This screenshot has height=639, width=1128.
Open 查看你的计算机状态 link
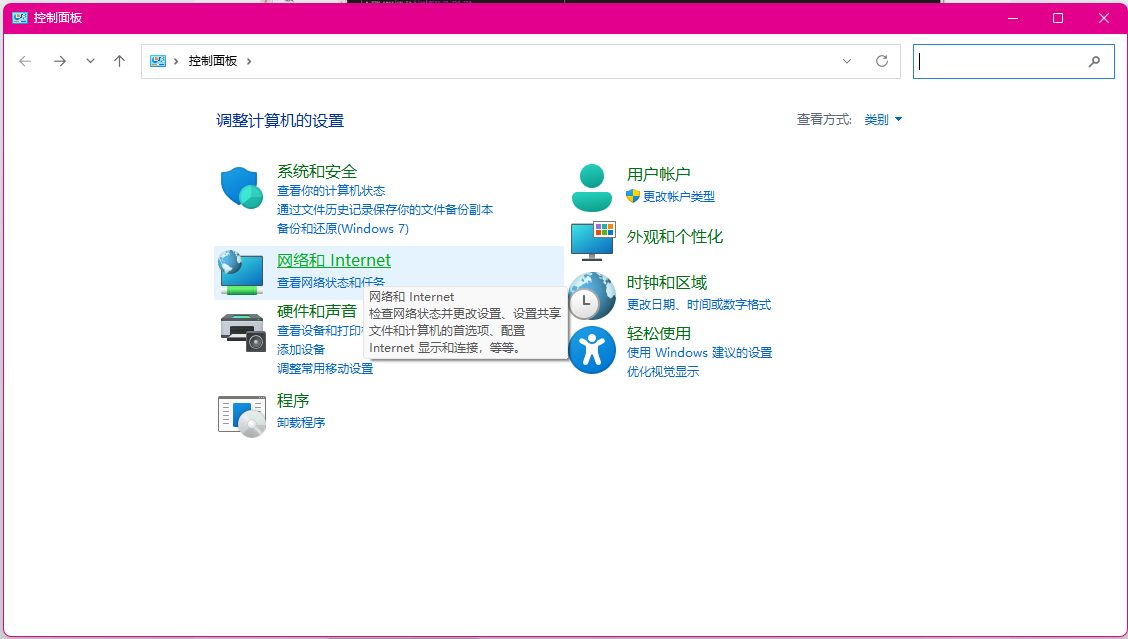tap(331, 191)
